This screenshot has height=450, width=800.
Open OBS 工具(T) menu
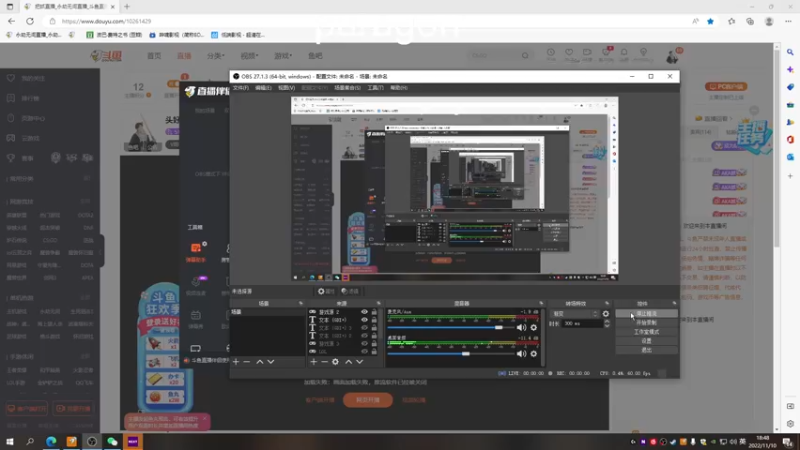376,88
